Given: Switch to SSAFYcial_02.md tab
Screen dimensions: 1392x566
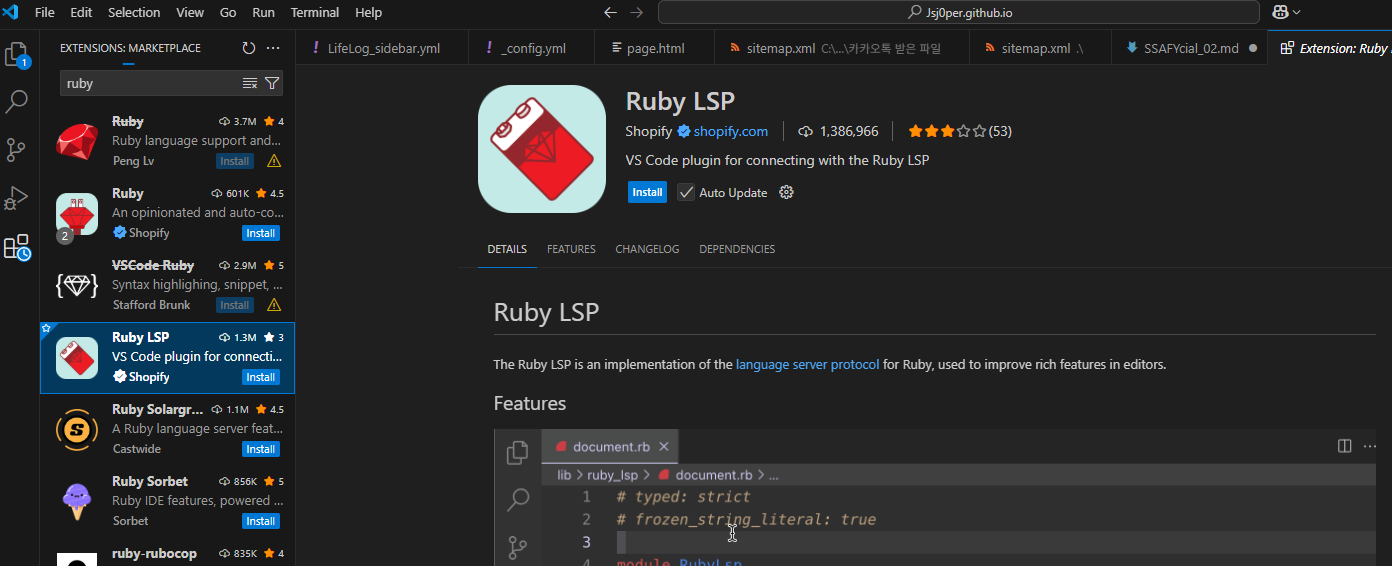Looking at the screenshot, I should [1189, 48].
